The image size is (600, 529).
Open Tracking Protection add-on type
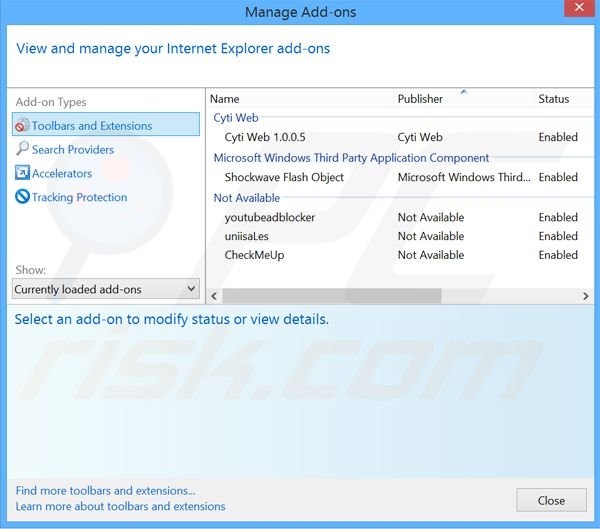point(80,197)
